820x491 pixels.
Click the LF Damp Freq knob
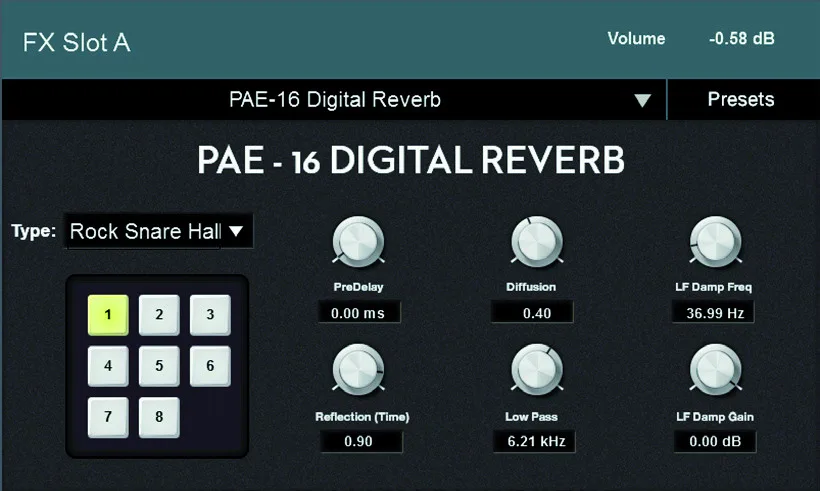[x=715, y=242]
